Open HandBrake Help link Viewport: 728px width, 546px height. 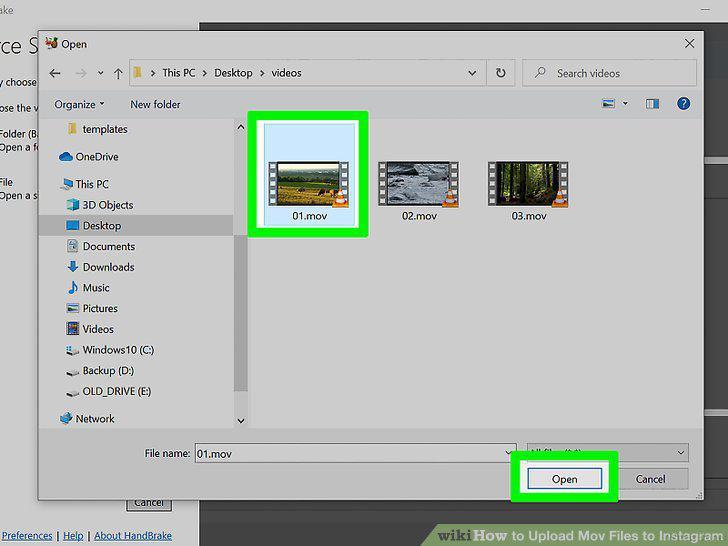(x=73, y=535)
